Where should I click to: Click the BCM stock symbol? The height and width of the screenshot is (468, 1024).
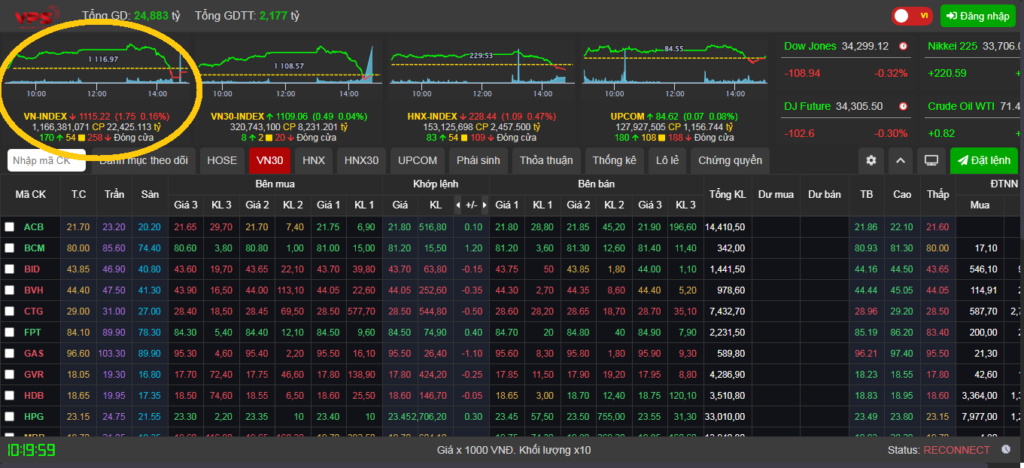[x=34, y=248]
